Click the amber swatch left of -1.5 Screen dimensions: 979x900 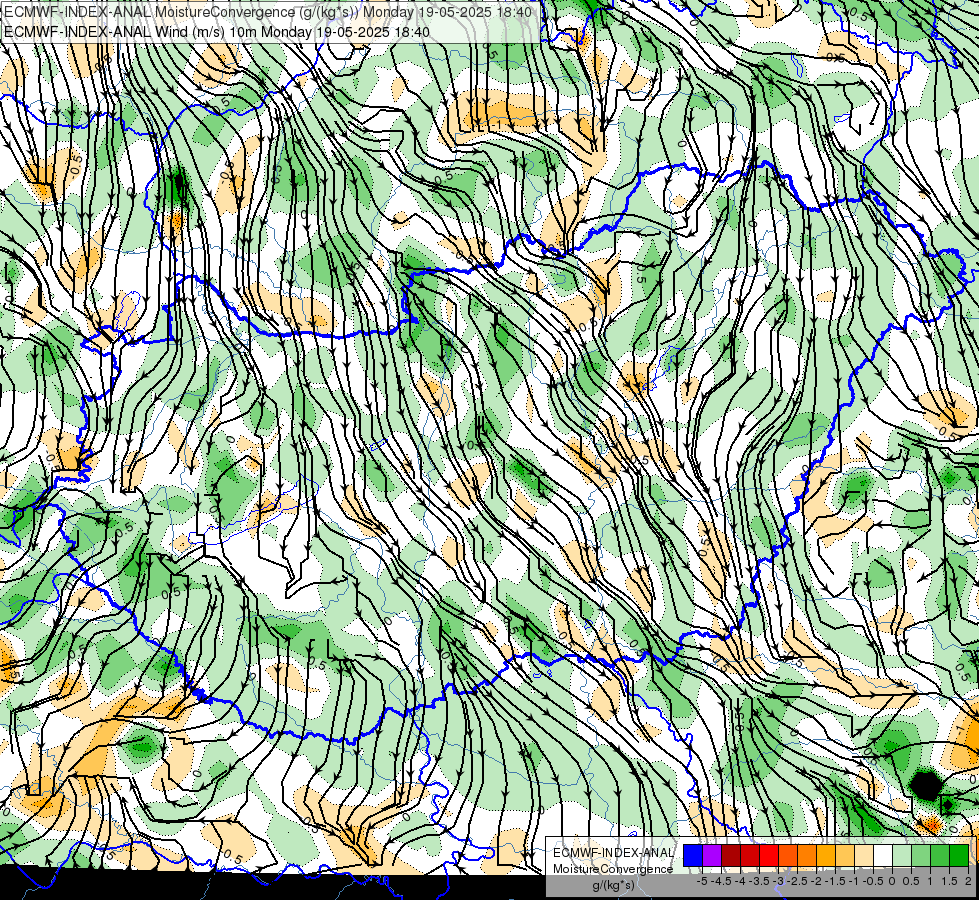826,856
